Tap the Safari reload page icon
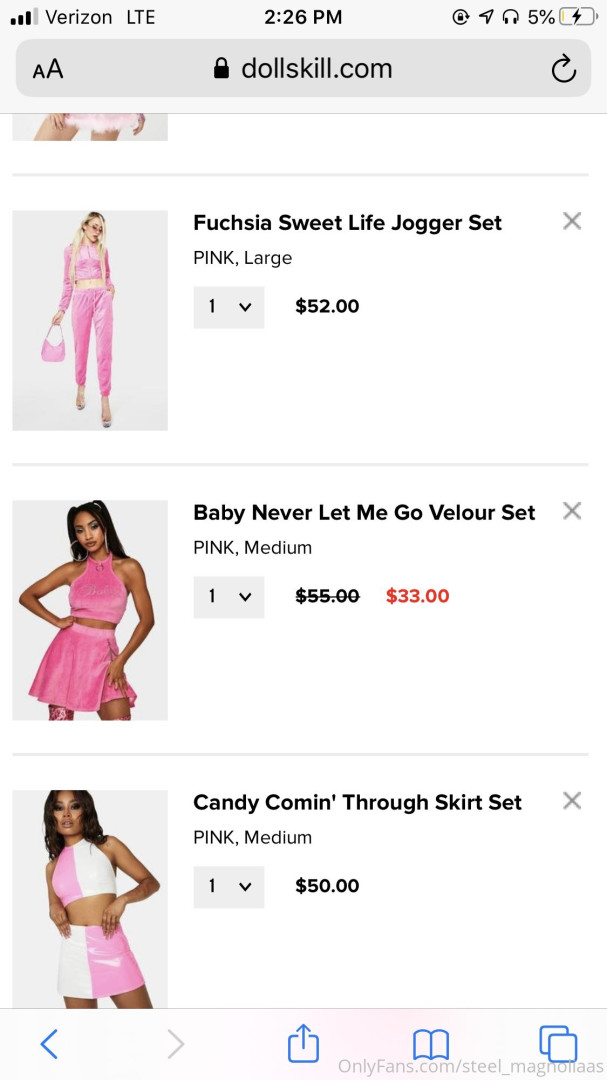The width and height of the screenshot is (607, 1080). tap(564, 69)
